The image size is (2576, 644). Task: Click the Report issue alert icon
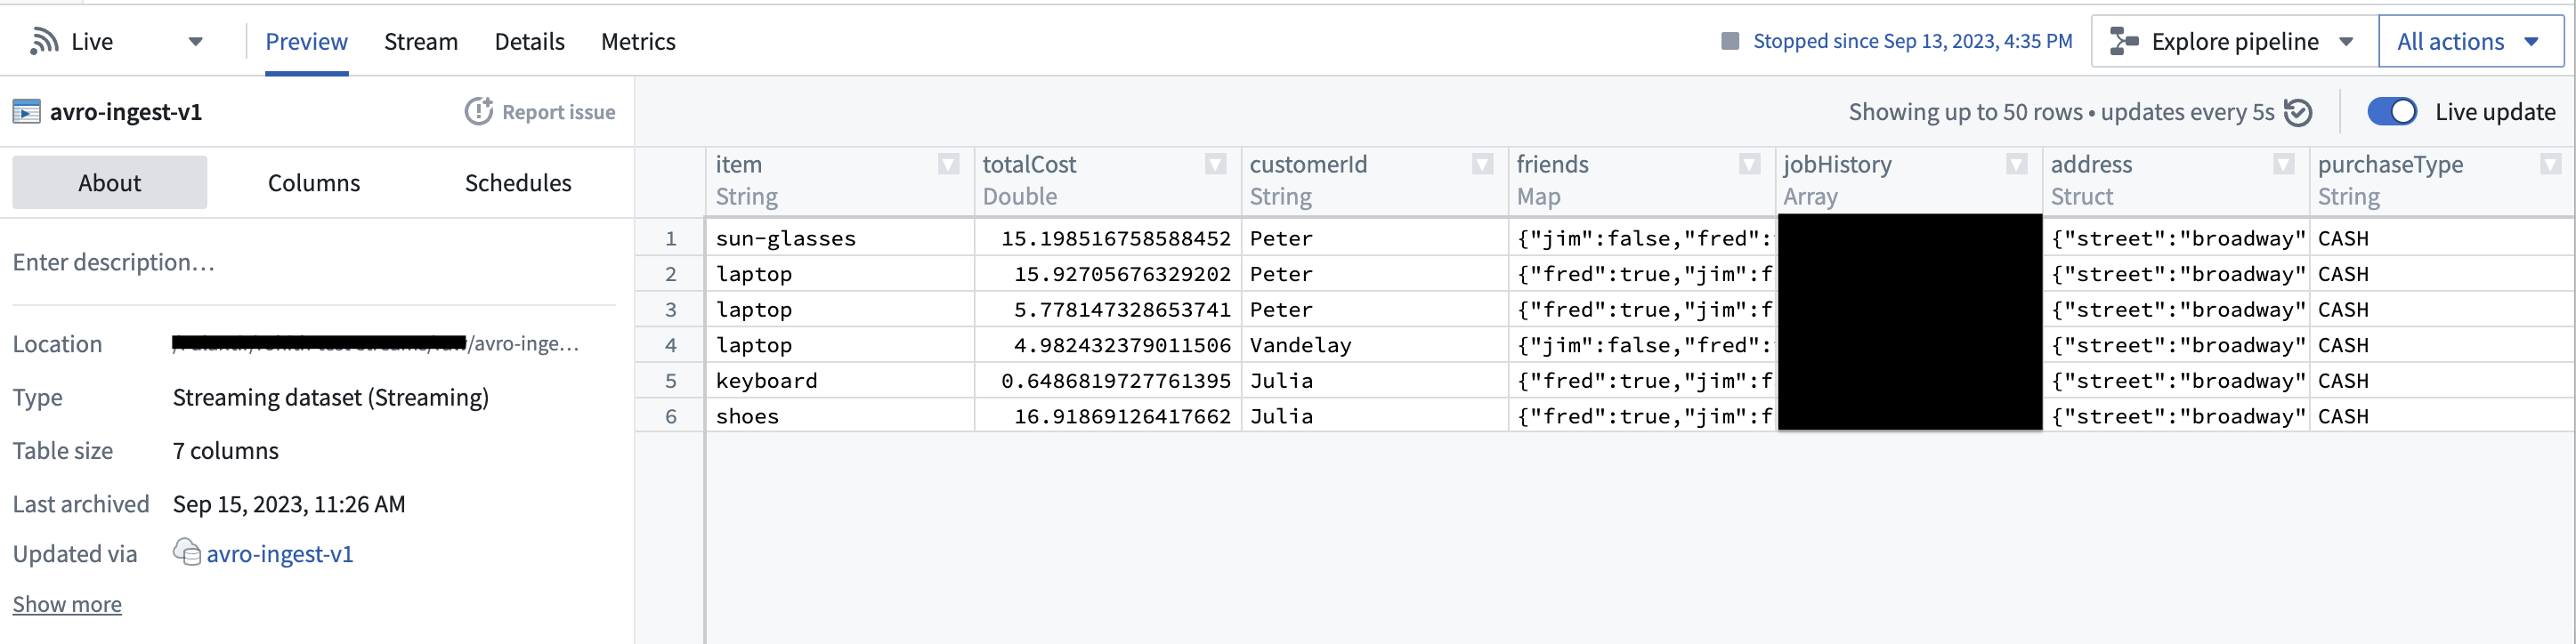click(x=479, y=111)
